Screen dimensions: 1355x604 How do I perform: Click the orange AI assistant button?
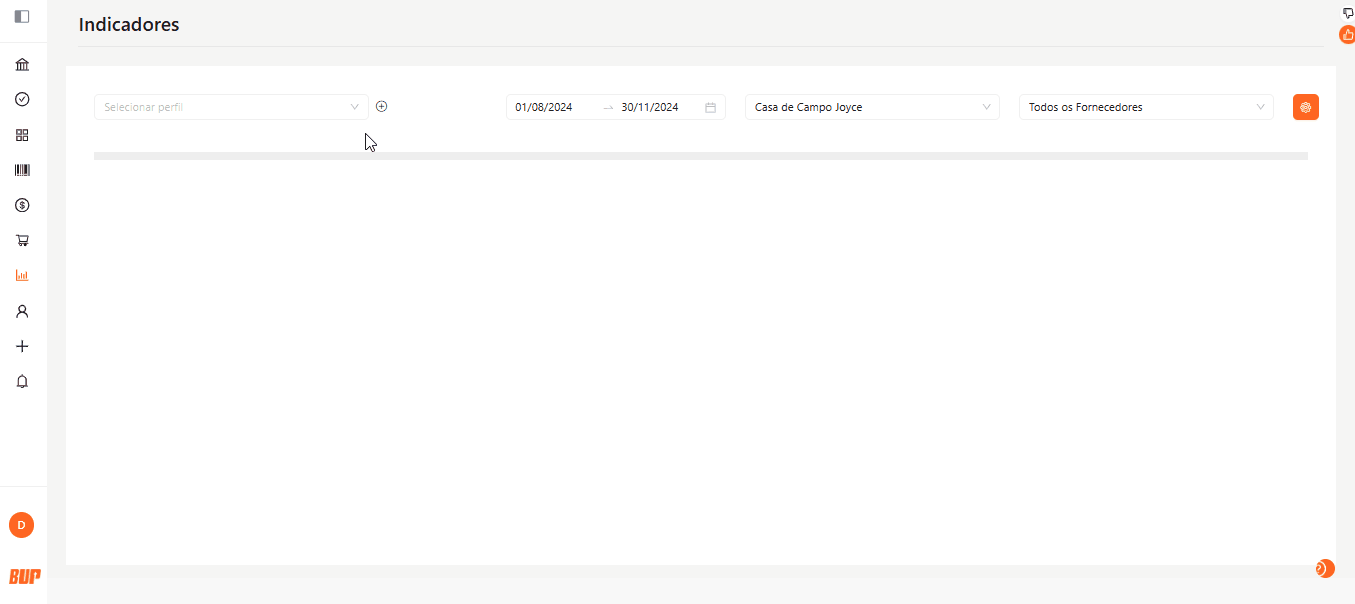pos(1305,107)
